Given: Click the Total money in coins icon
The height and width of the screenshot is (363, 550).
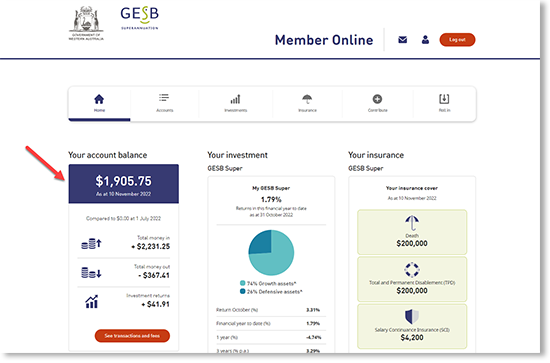Looking at the screenshot, I should pyautogui.click(x=91, y=243).
